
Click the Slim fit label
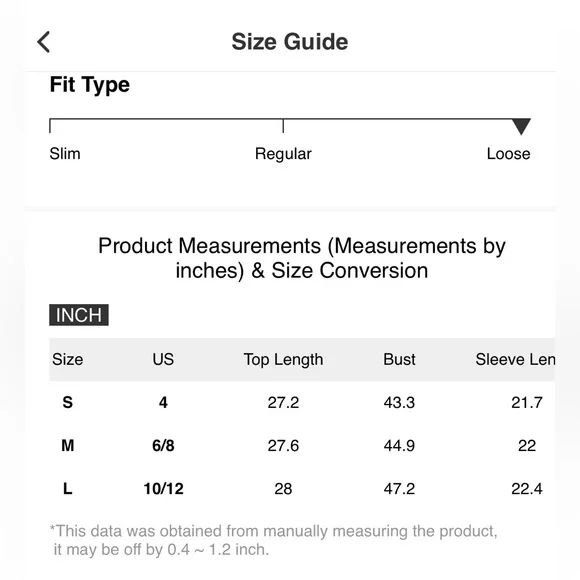point(65,154)
